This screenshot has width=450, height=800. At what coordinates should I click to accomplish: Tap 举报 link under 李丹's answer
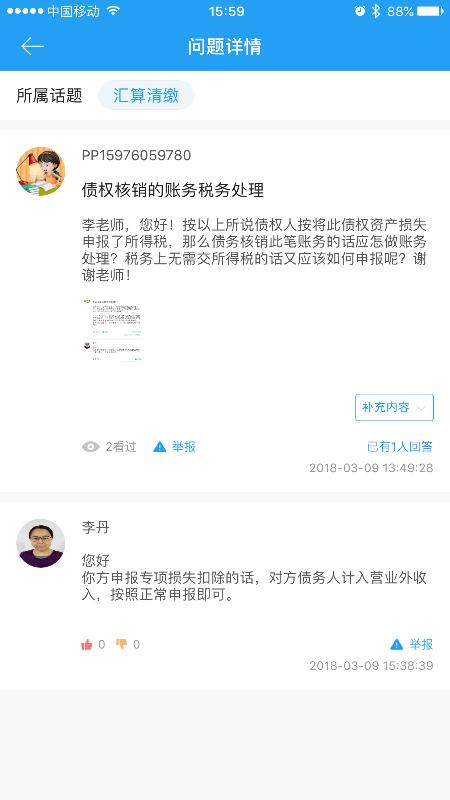pyautogui.click(x=421, y=644)
